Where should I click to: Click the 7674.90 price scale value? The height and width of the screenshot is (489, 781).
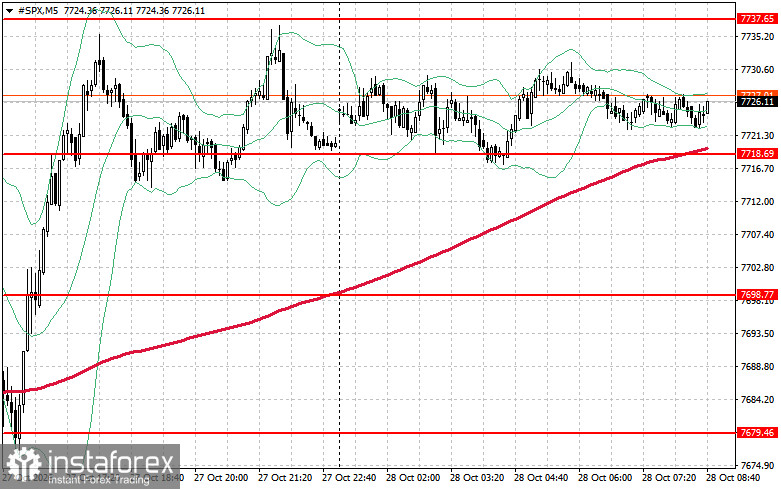758,466
